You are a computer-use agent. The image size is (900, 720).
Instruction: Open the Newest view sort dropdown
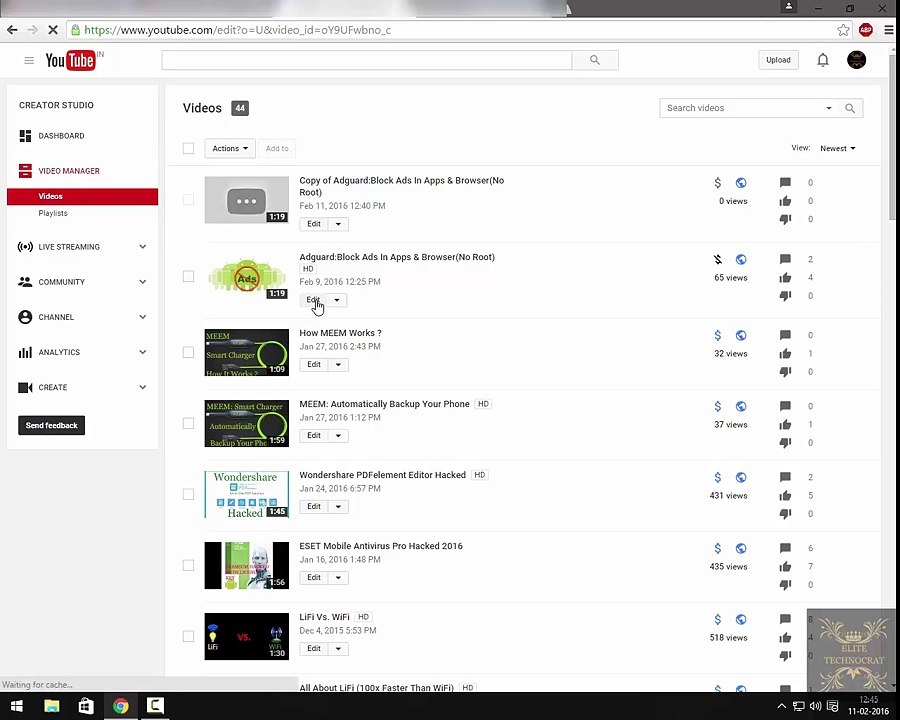pos(837,148)
